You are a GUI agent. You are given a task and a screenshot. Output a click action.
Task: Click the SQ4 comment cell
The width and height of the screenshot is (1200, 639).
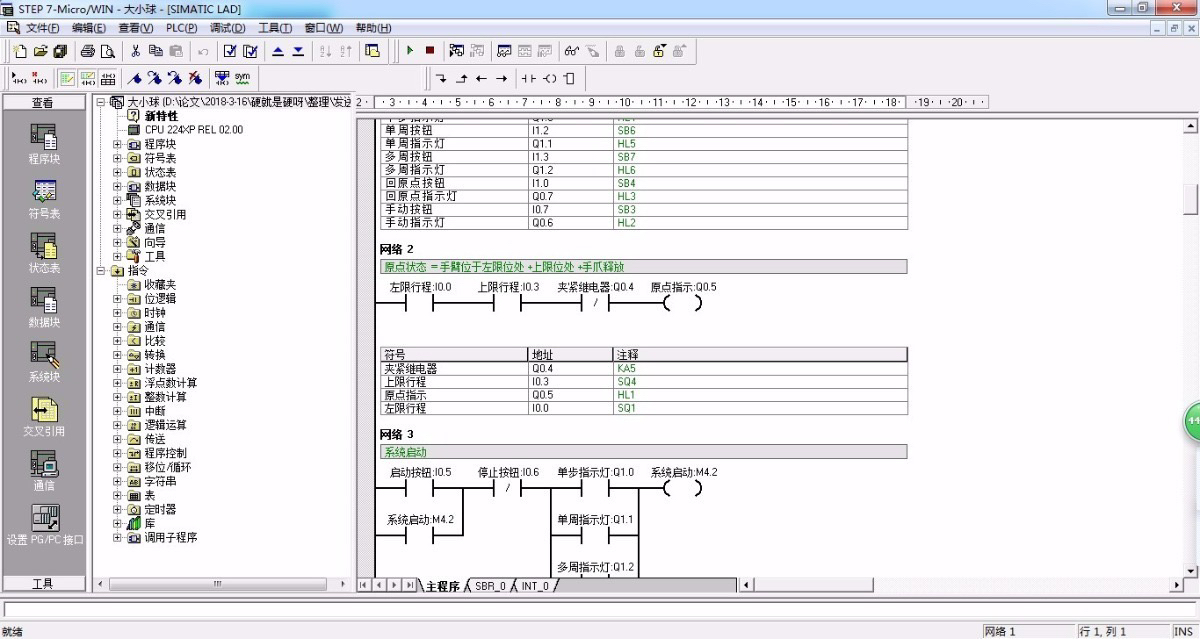(x=759, y=382)
